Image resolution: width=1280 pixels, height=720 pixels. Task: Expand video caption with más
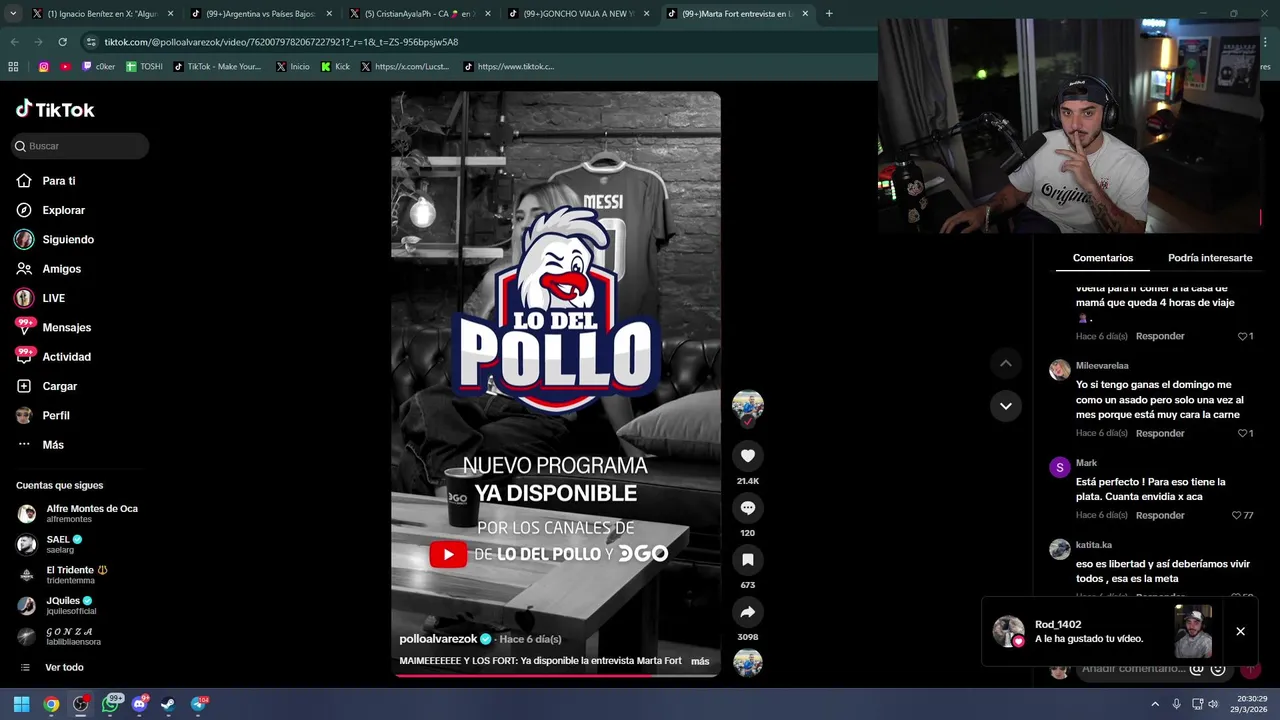[x=700, y=661]
